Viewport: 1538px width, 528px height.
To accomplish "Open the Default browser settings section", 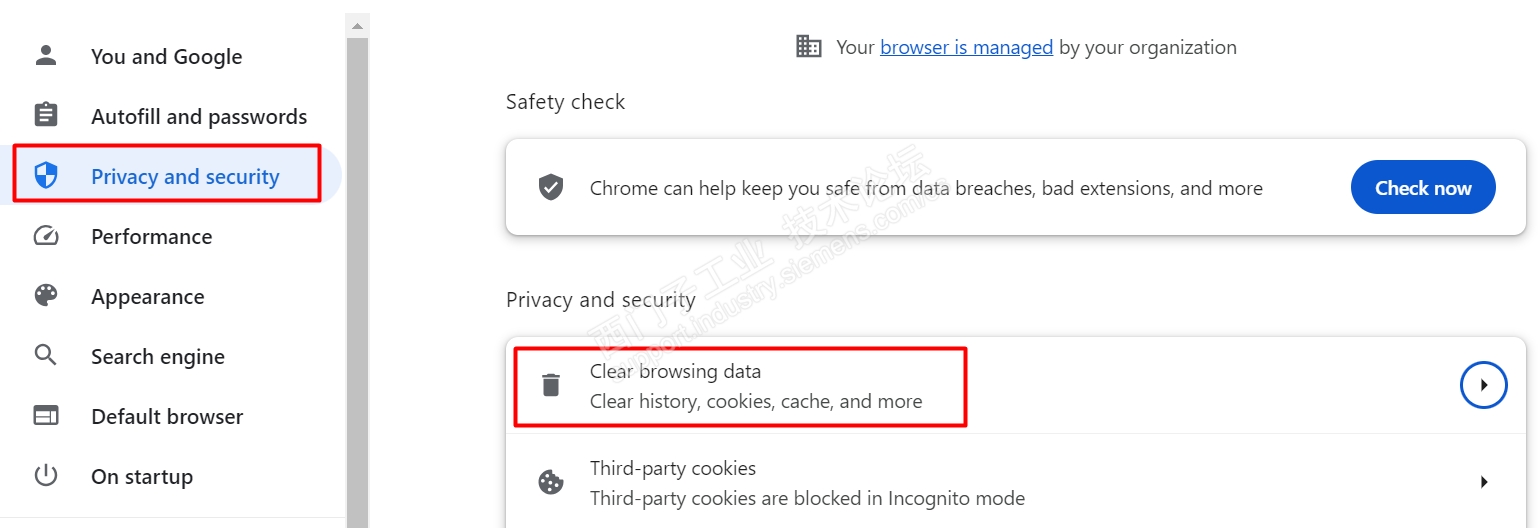I will [167, 417].
